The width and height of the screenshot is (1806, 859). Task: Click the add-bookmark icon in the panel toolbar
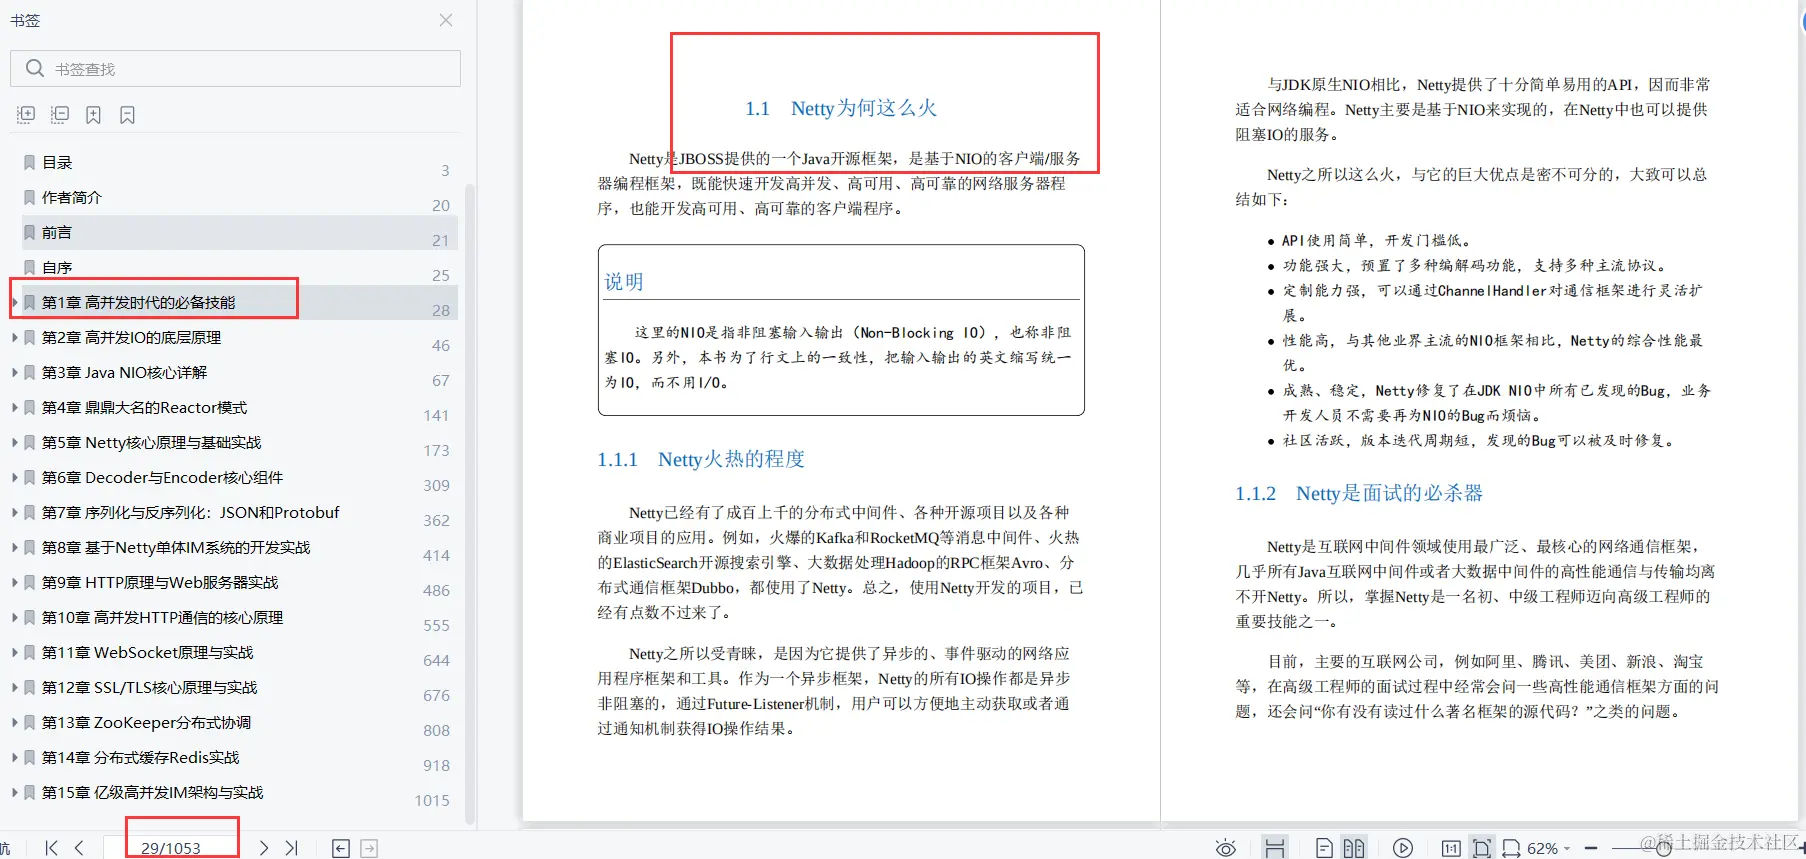[93, 115]
